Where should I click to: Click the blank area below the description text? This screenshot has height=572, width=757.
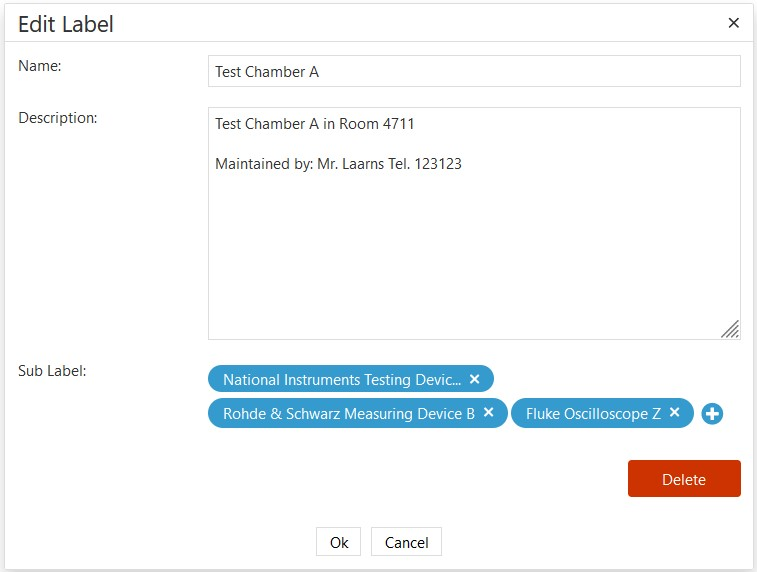point(473,260)
